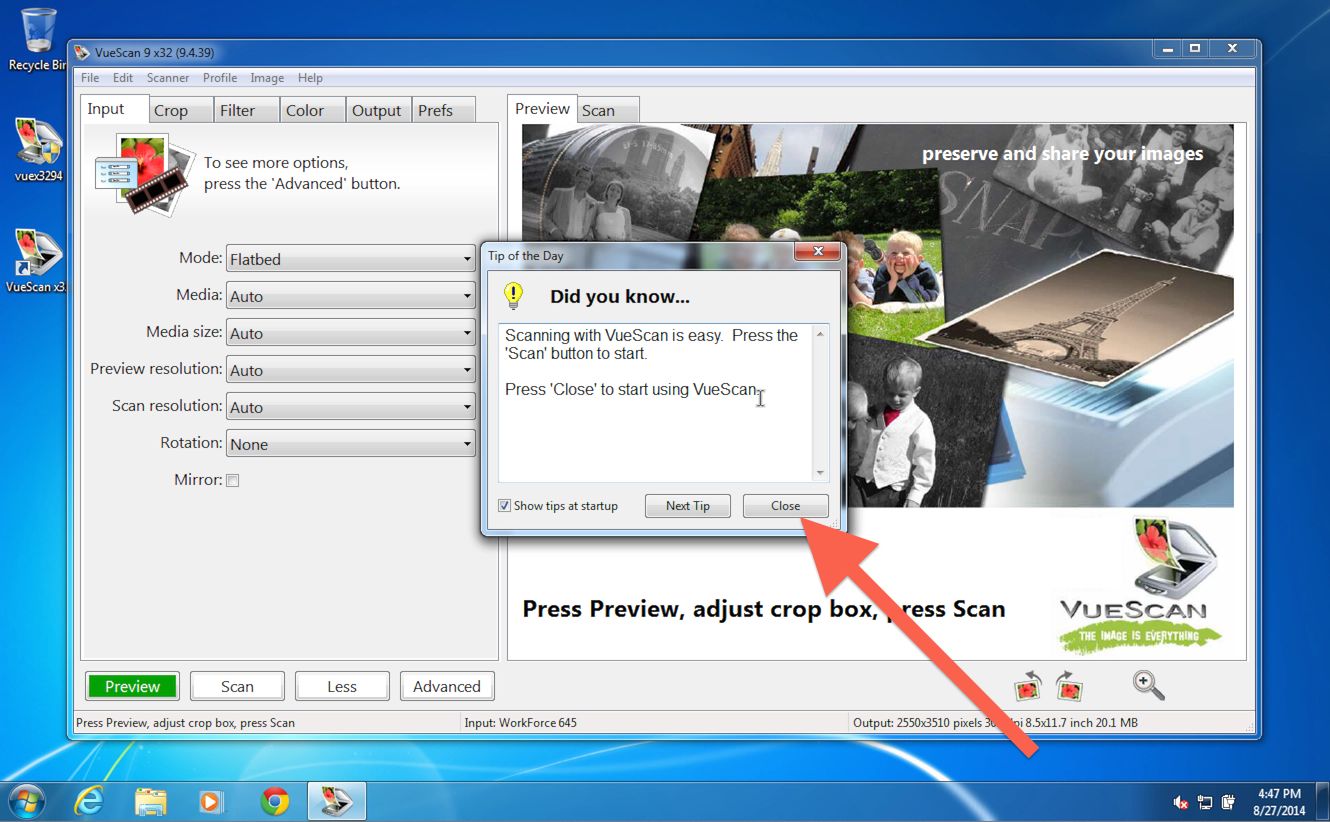Open the Mode dropdown showing Flatbed
The height and width of the screenshot is (822, 1330).
click(350, 259)
